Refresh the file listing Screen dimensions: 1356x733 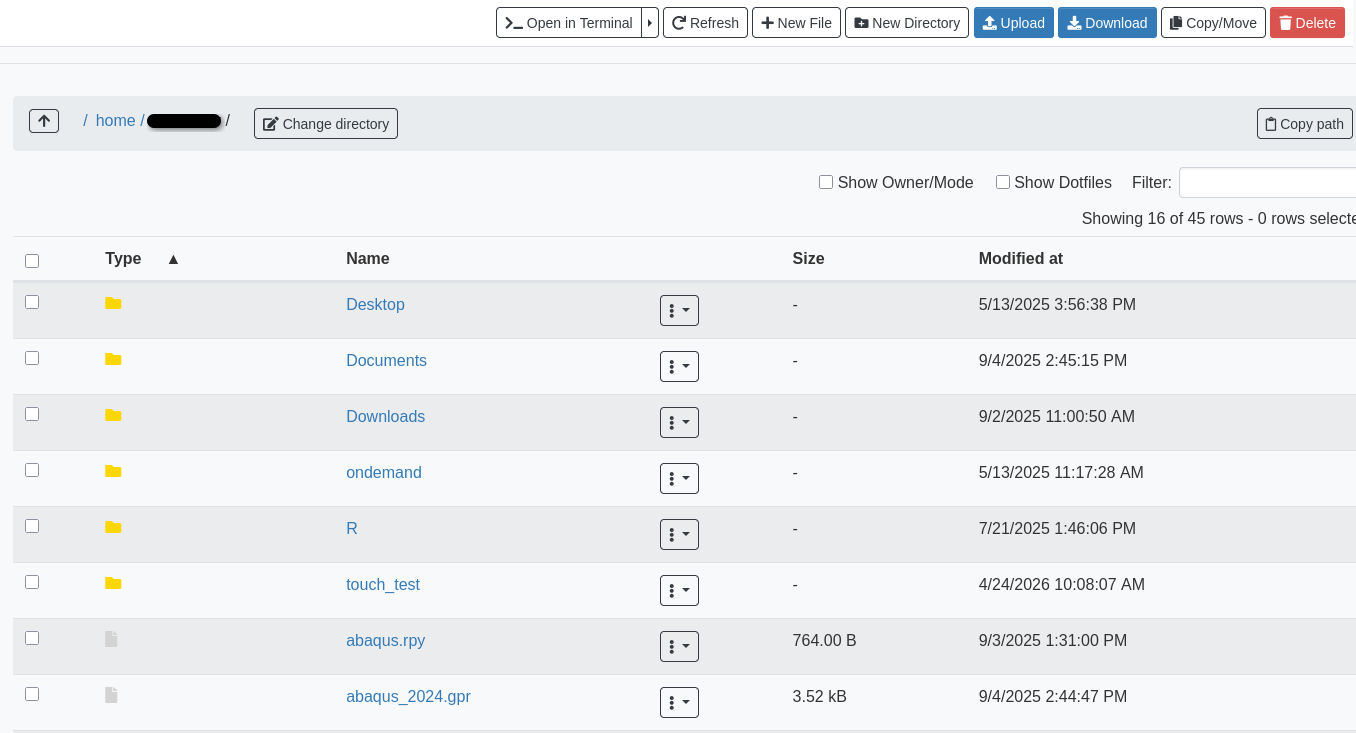[x=705, y=23]
